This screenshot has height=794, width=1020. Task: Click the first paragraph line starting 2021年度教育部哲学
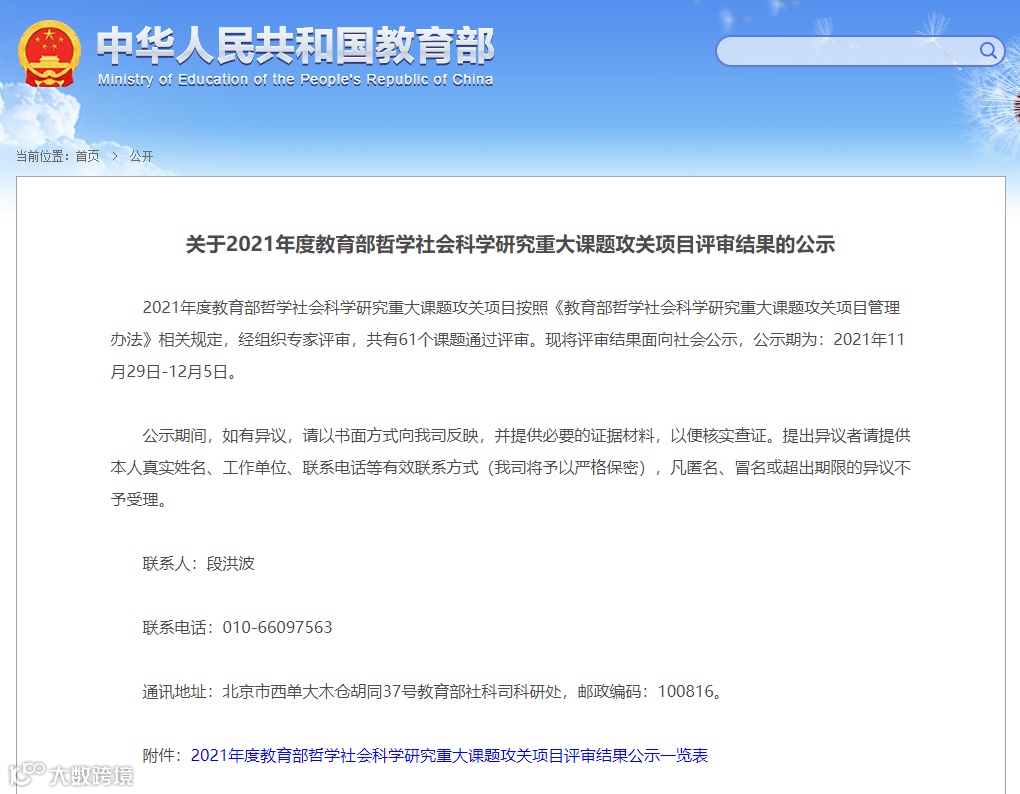pyautogui.click(x=521, y=308)
